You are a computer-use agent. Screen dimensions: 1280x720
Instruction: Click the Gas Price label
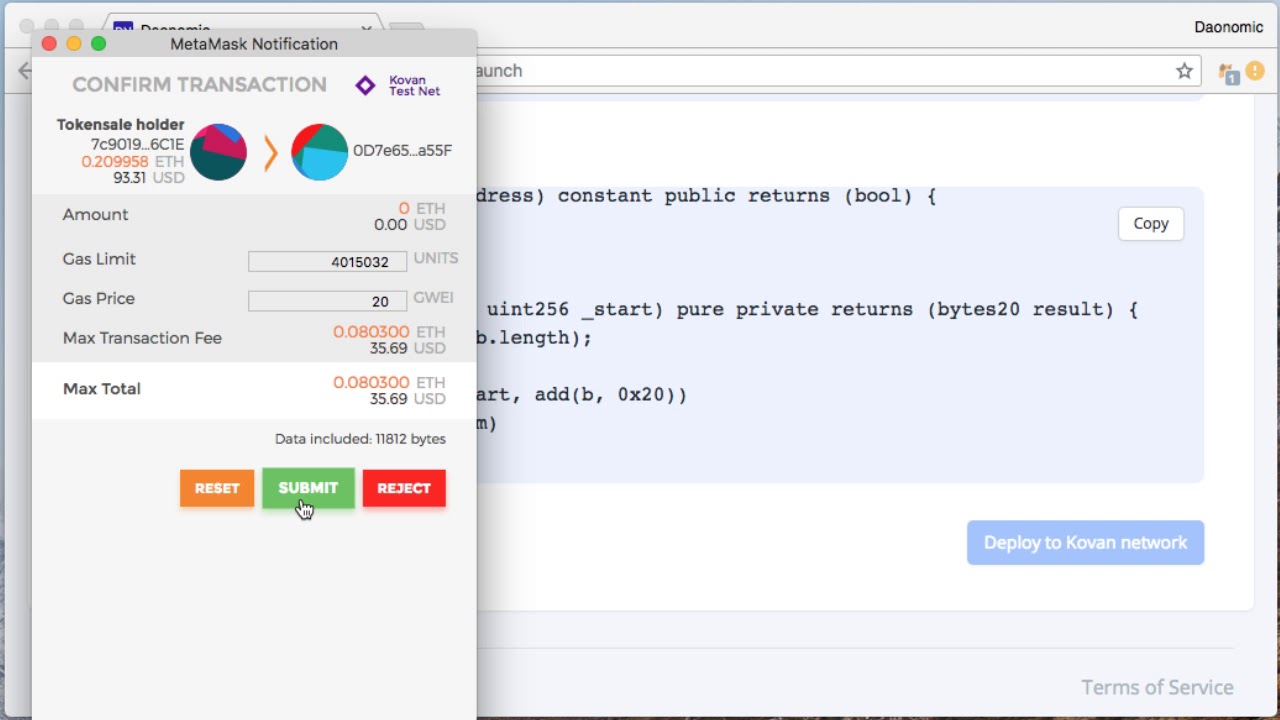98,298
